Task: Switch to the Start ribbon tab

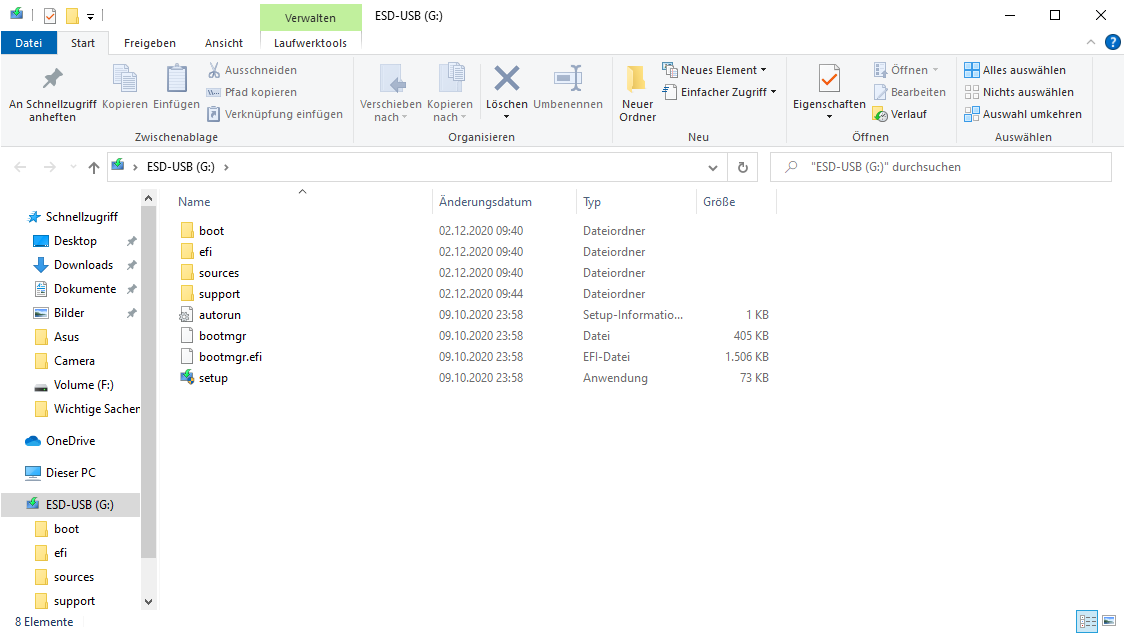Action: (83, 43)
